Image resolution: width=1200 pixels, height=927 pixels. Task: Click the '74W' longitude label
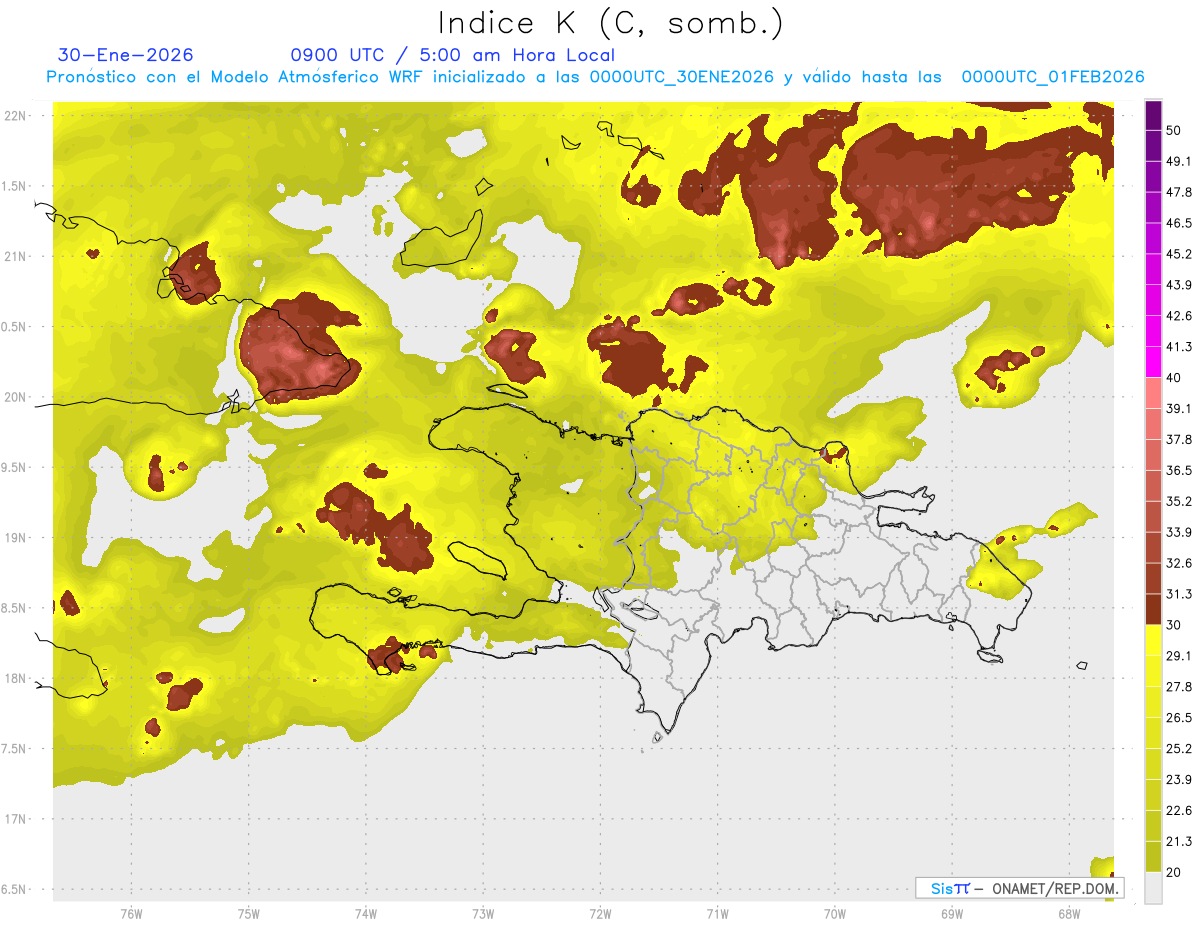tap(366, 914)
